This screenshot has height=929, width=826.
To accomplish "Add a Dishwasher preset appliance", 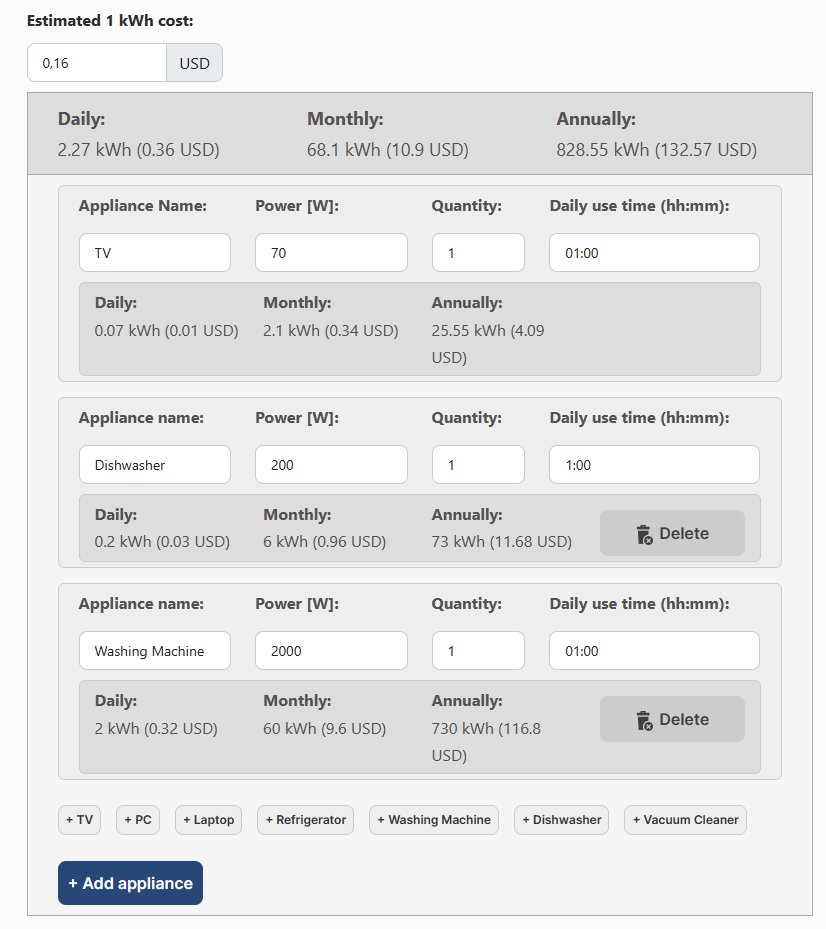I will click(562, 820).
